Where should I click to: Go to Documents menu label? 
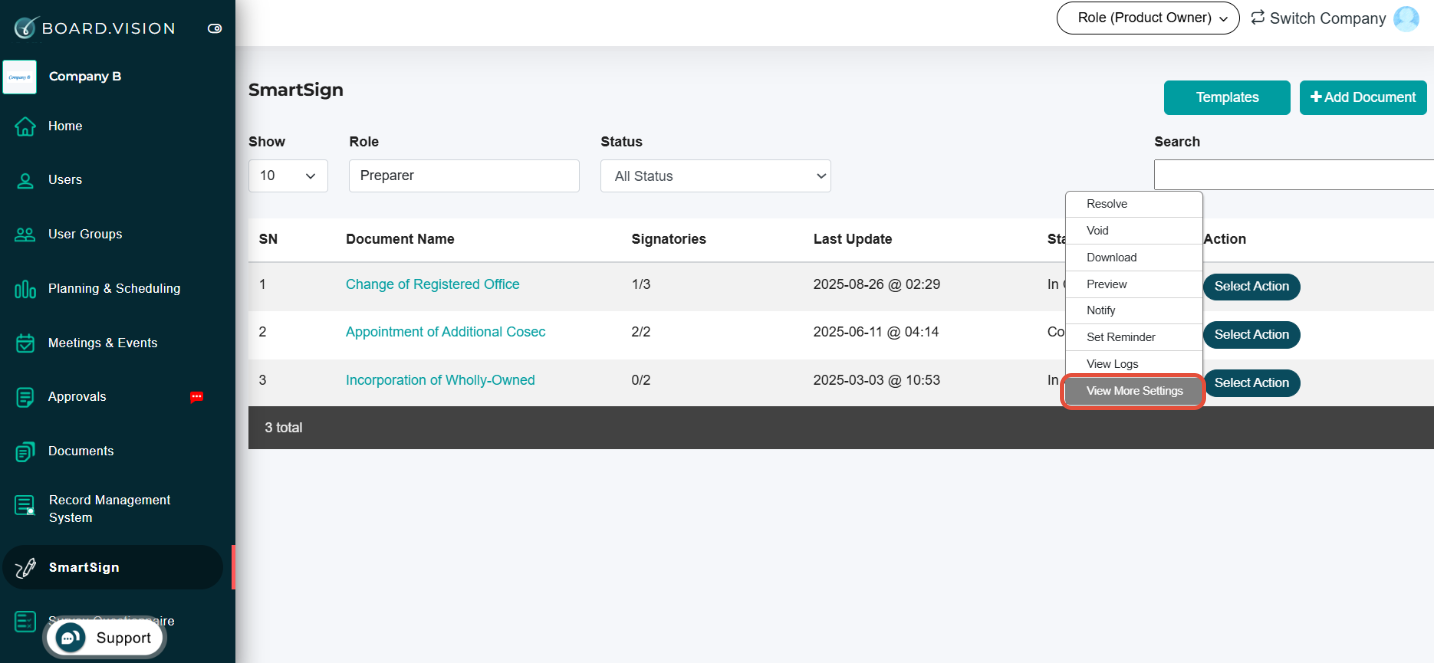pyautogui.click(x=81, y=451)
